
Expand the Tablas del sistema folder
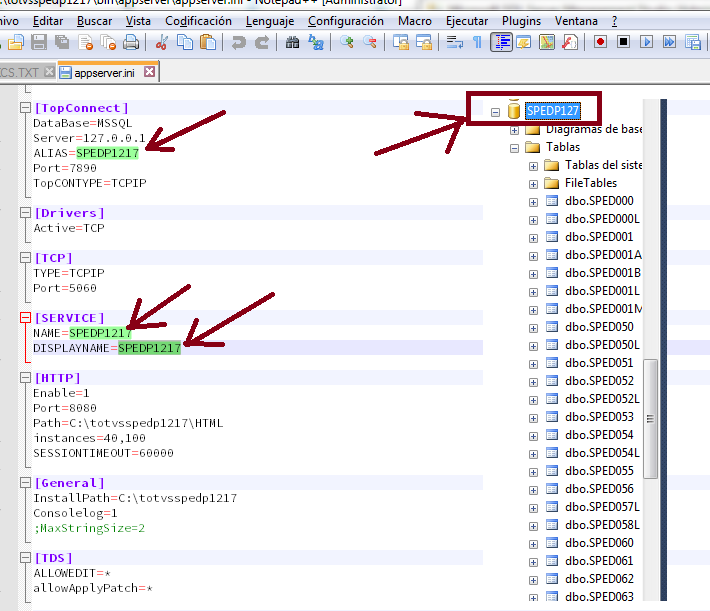pos(533,166)
